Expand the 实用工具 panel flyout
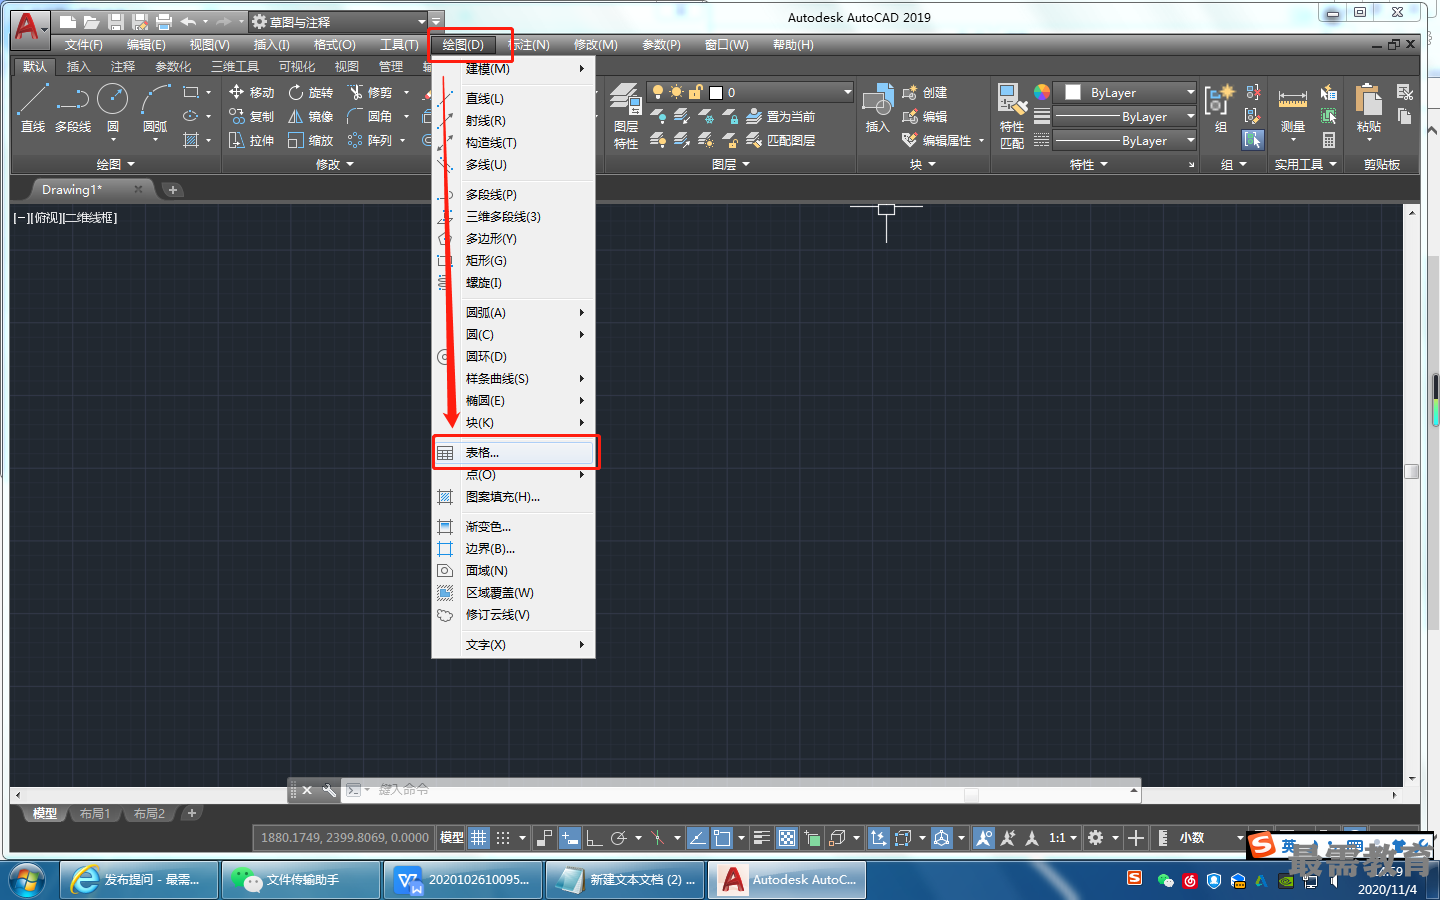This screenshot has height=900, width=1440. 1305,164
